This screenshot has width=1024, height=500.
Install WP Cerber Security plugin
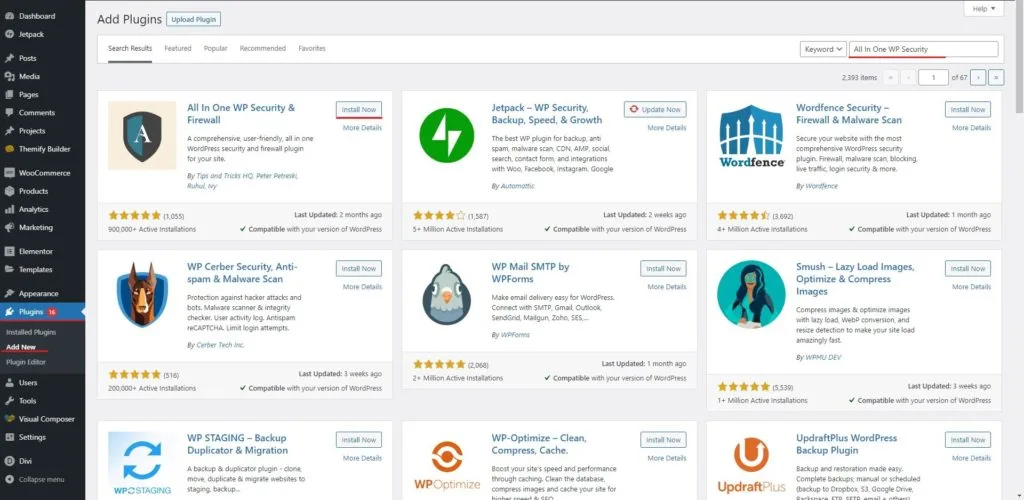tap(359, 268)
